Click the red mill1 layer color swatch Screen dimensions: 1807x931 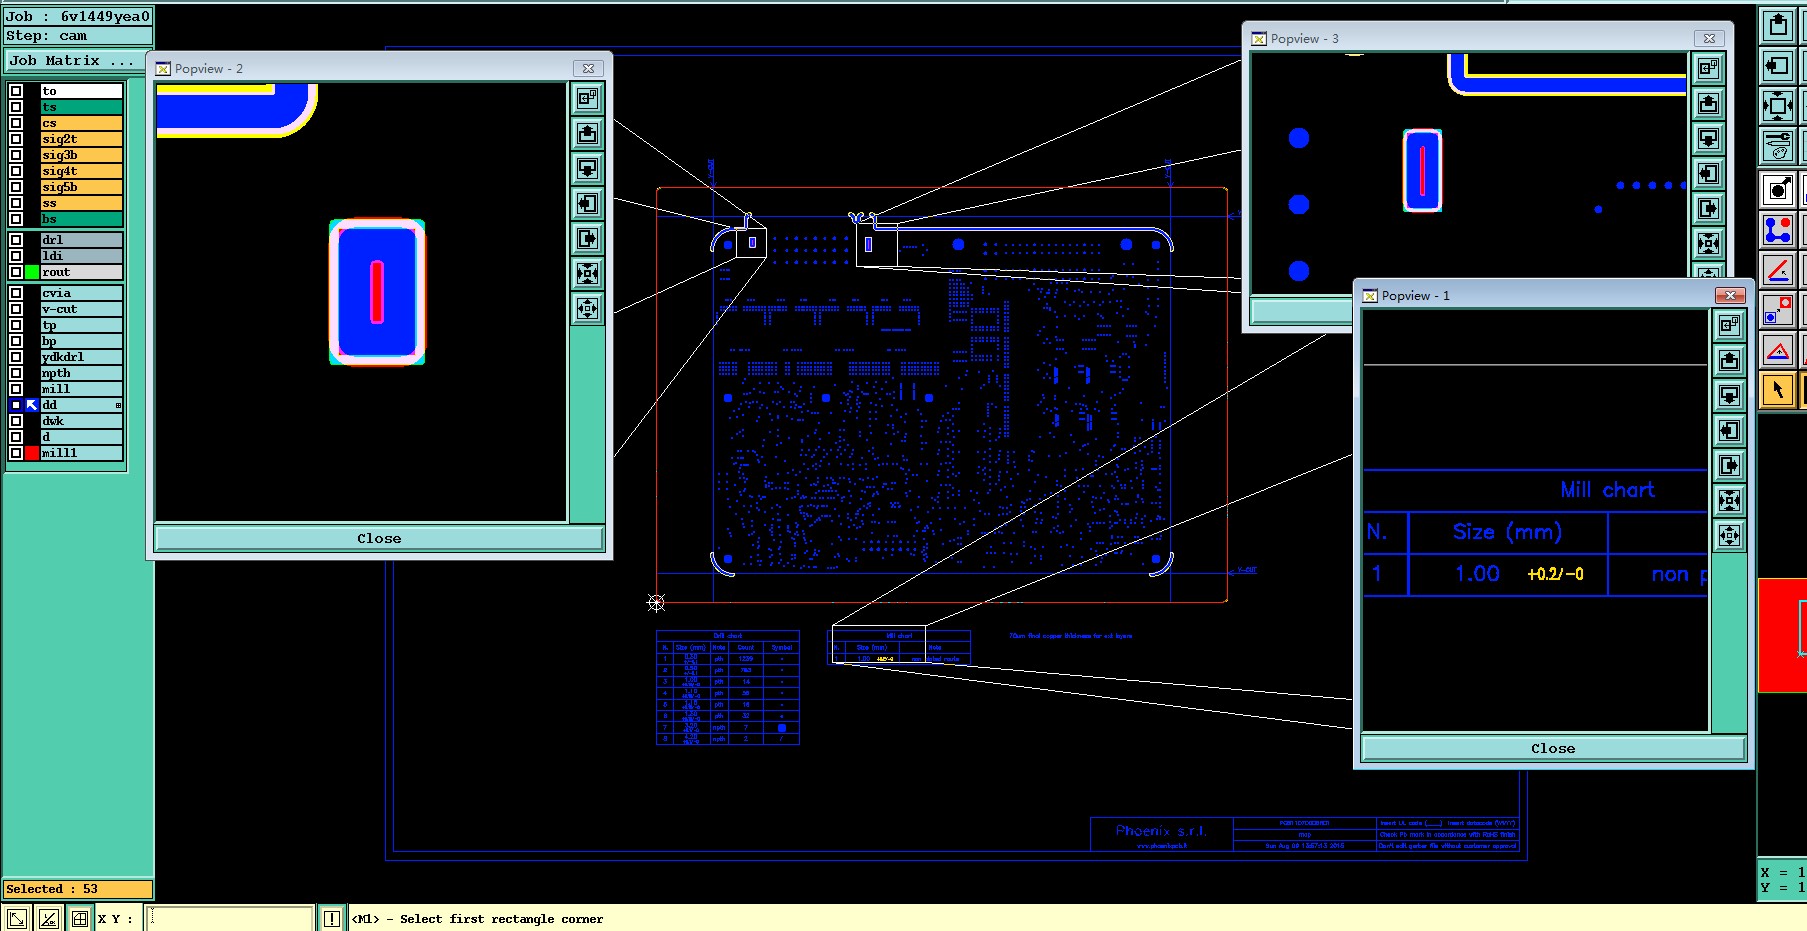32,453
